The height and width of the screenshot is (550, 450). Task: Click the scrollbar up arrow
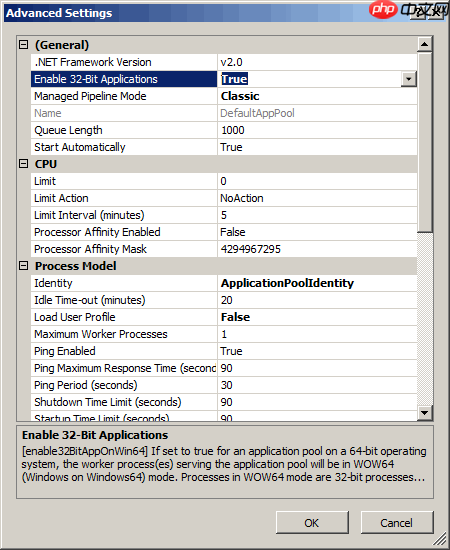[x=425, y=44]
